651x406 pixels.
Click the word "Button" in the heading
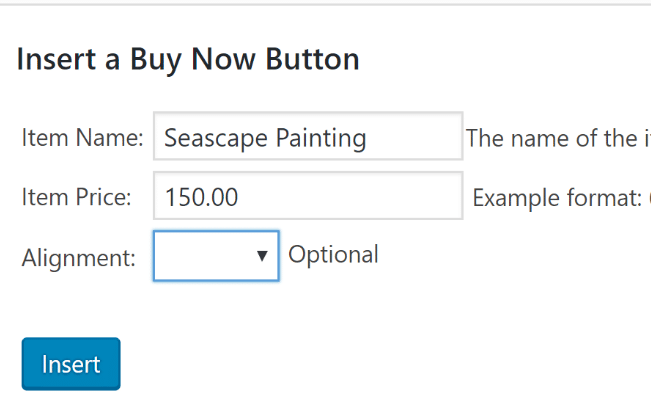312,59
